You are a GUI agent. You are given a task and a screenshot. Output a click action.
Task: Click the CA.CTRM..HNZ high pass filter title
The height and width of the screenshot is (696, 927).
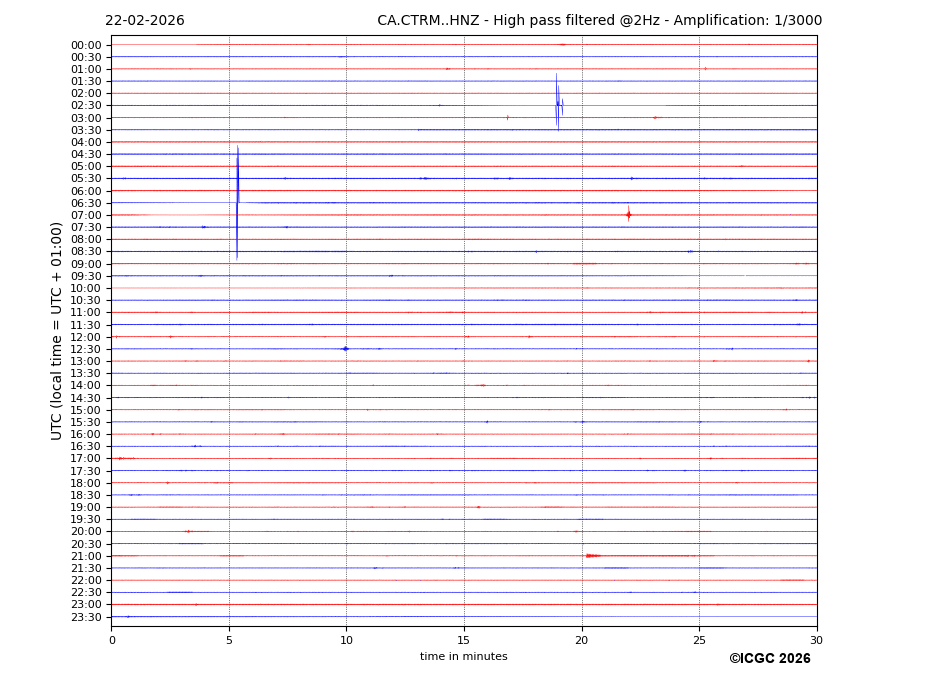coord(599,21)
